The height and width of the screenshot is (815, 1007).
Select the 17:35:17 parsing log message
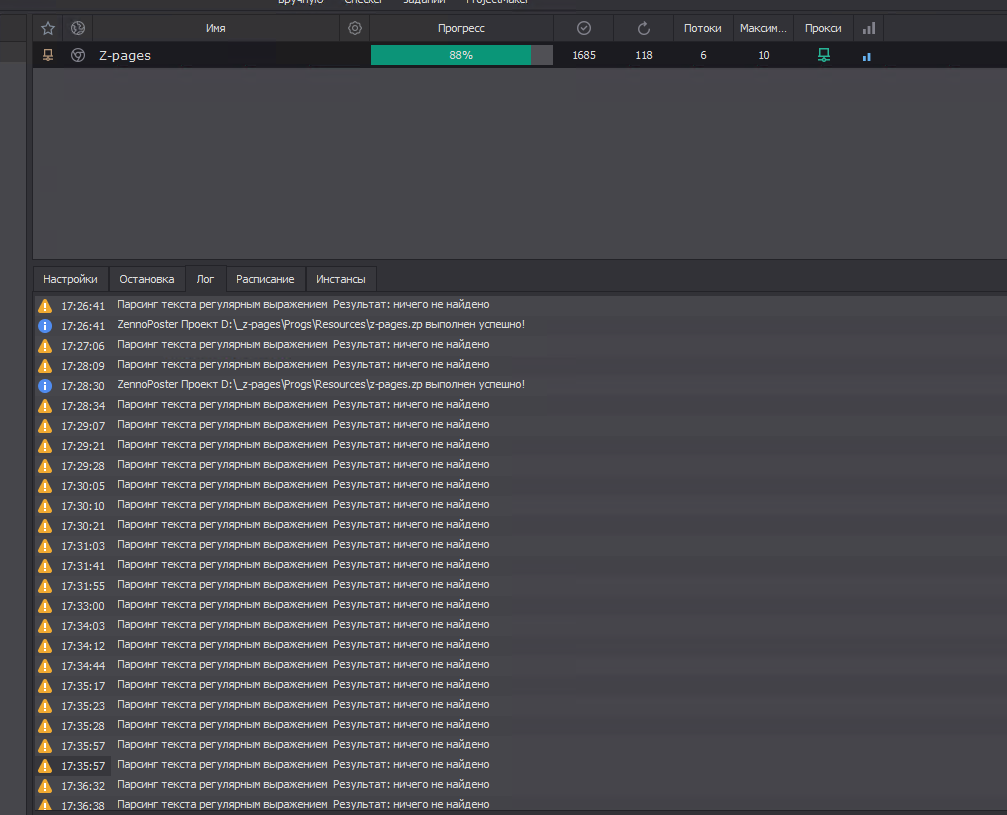303,685
